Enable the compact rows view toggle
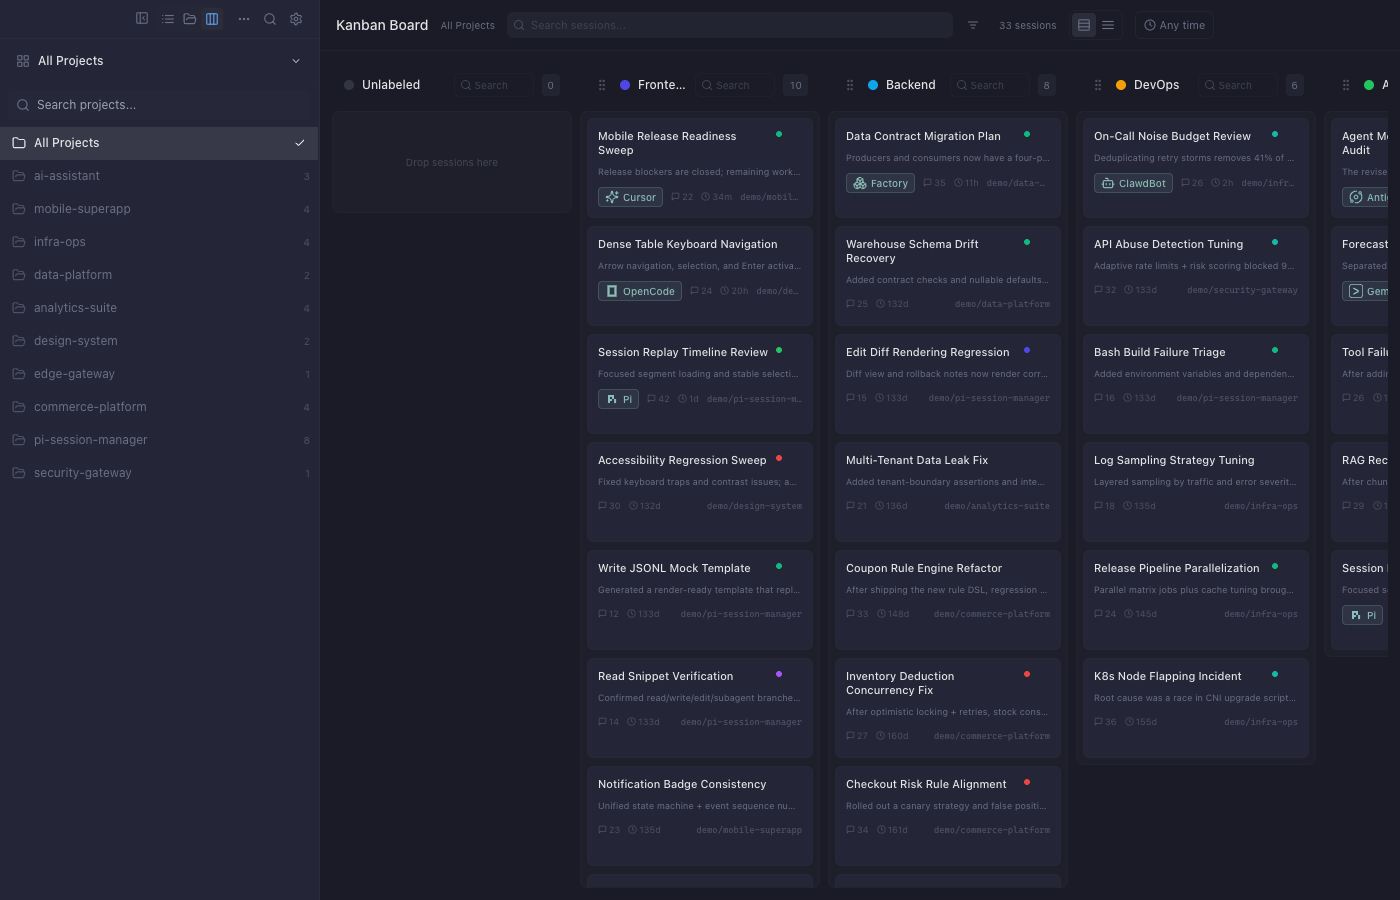1400x900 pixels. coord(1108,25)
